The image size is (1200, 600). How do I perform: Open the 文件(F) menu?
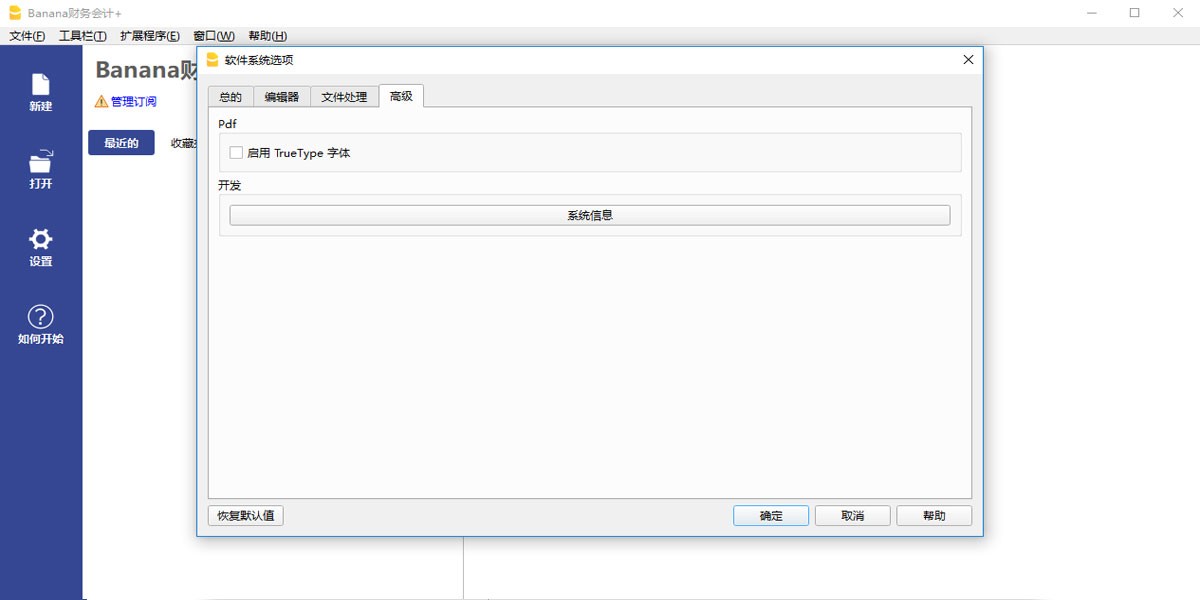click(x=27, y=36)
